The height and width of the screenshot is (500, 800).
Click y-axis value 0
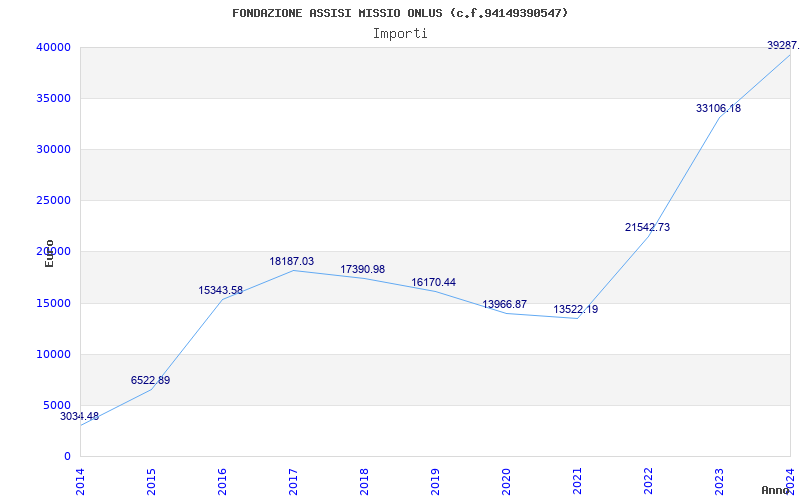coord(67,457)
